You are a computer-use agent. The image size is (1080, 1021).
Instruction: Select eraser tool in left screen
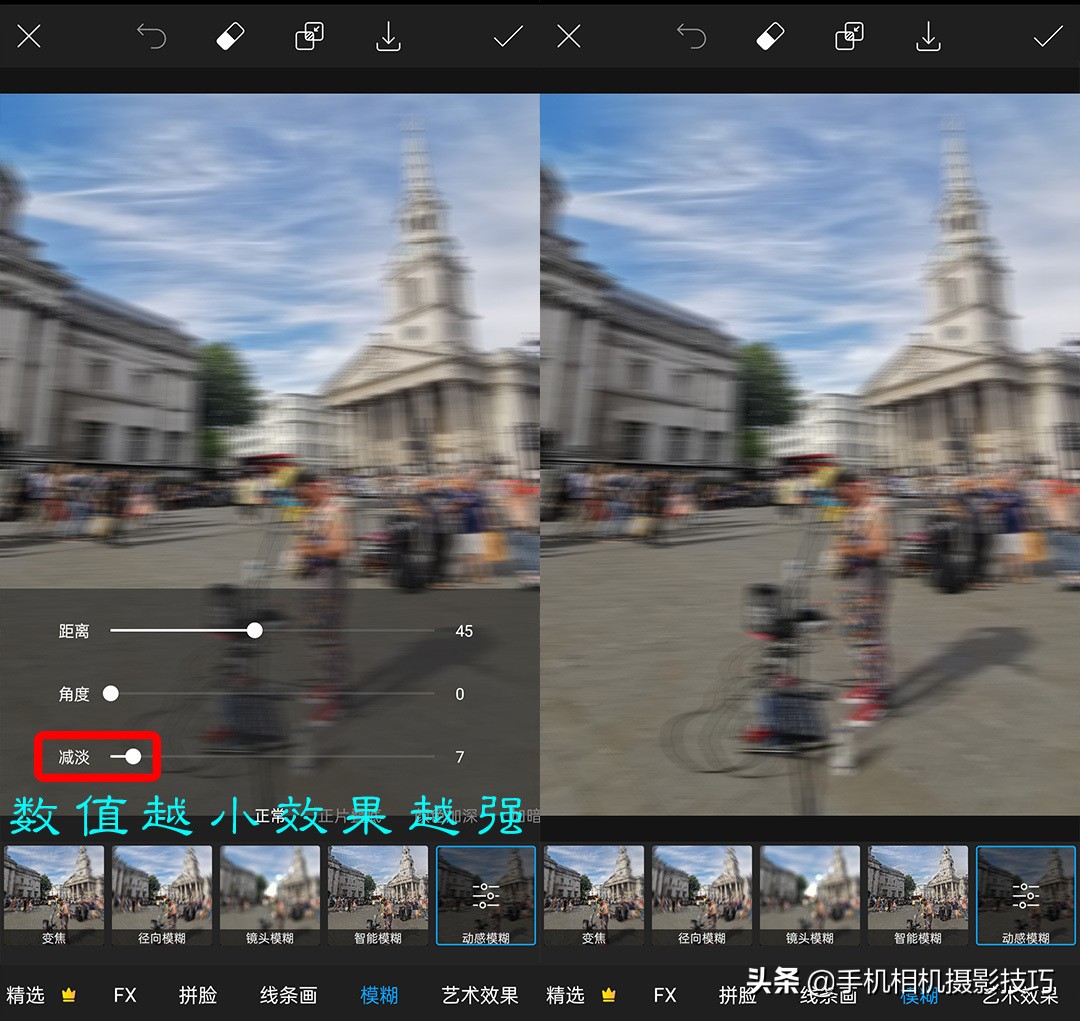point(231,36)
